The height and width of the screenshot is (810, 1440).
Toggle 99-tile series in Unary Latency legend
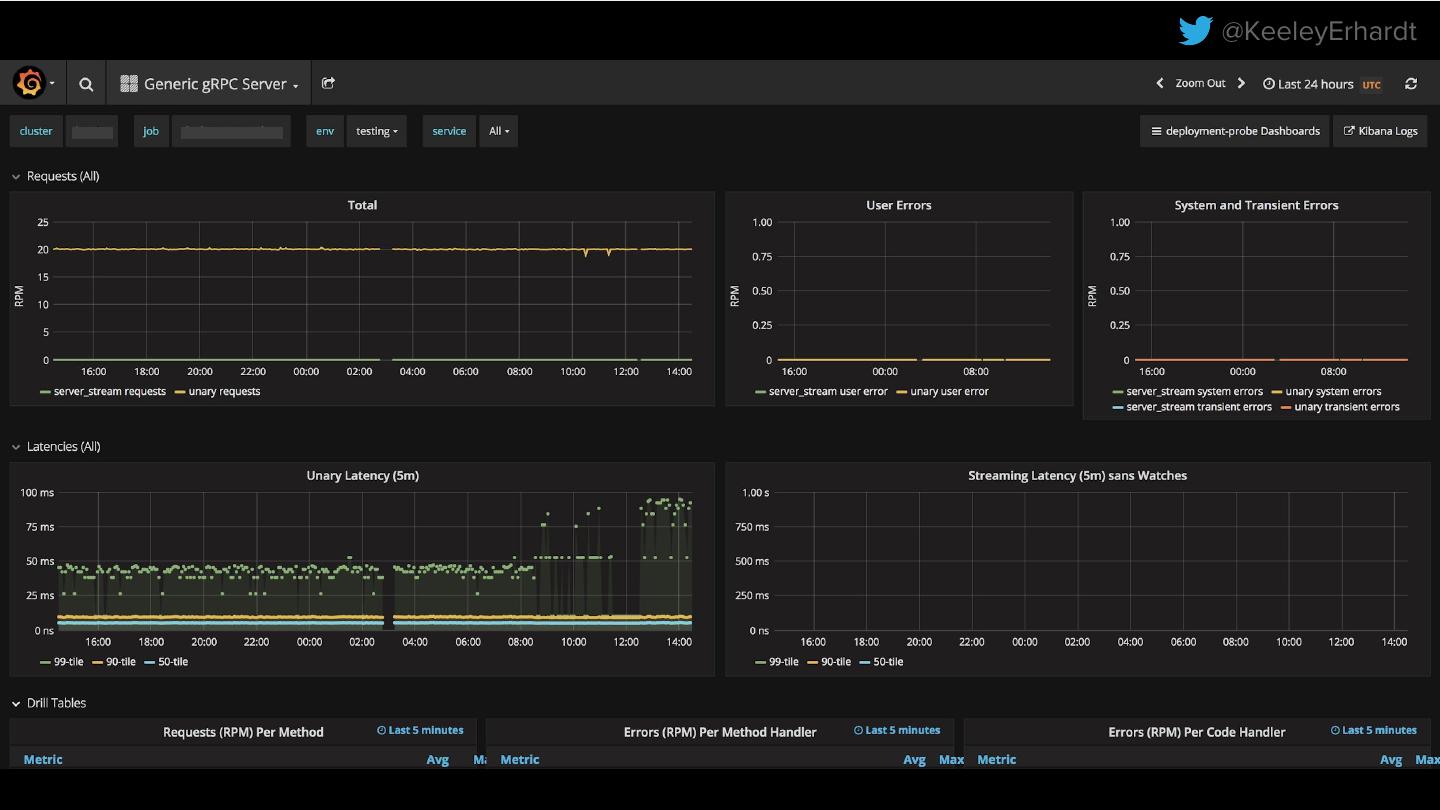coord(68,662)
